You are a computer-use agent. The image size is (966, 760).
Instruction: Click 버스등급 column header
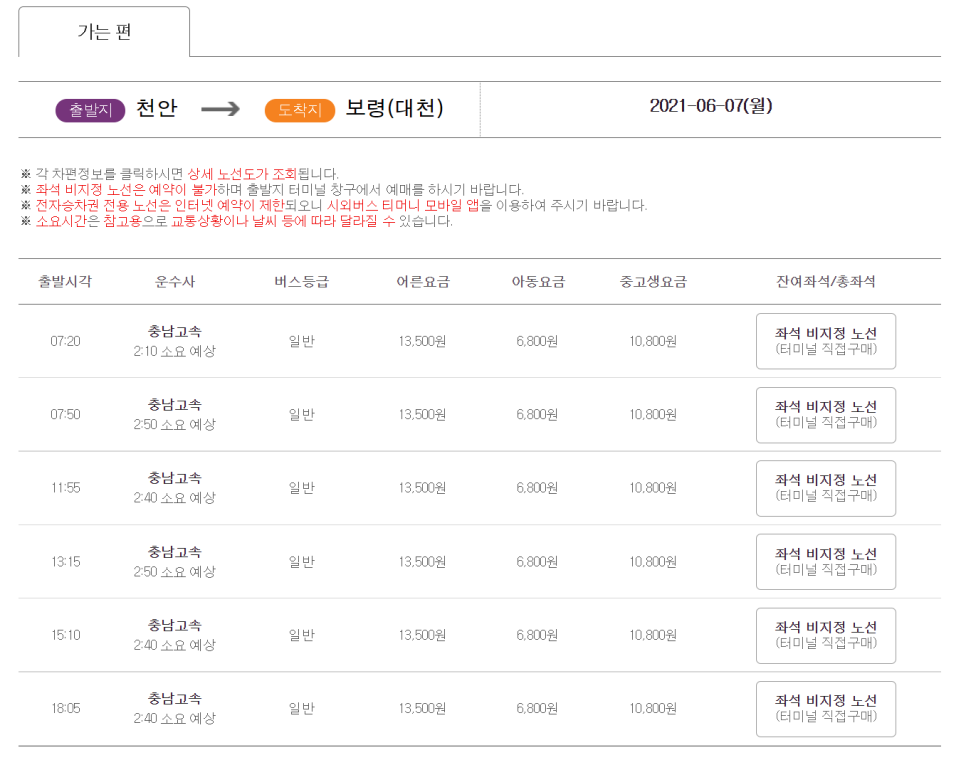302,281
